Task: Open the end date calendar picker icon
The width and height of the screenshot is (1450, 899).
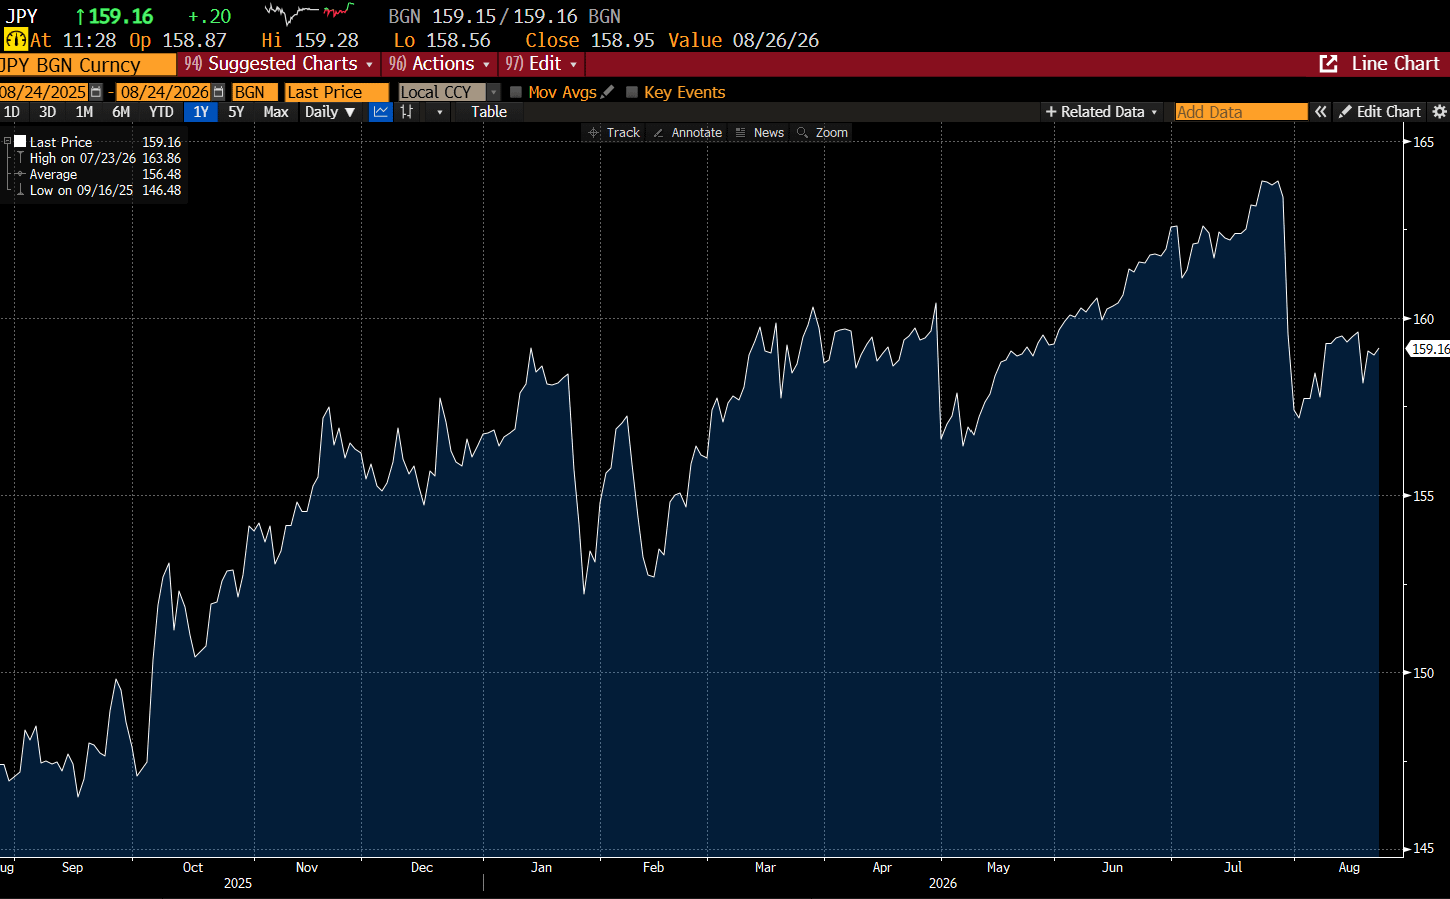Action: [x=218, y=92]
